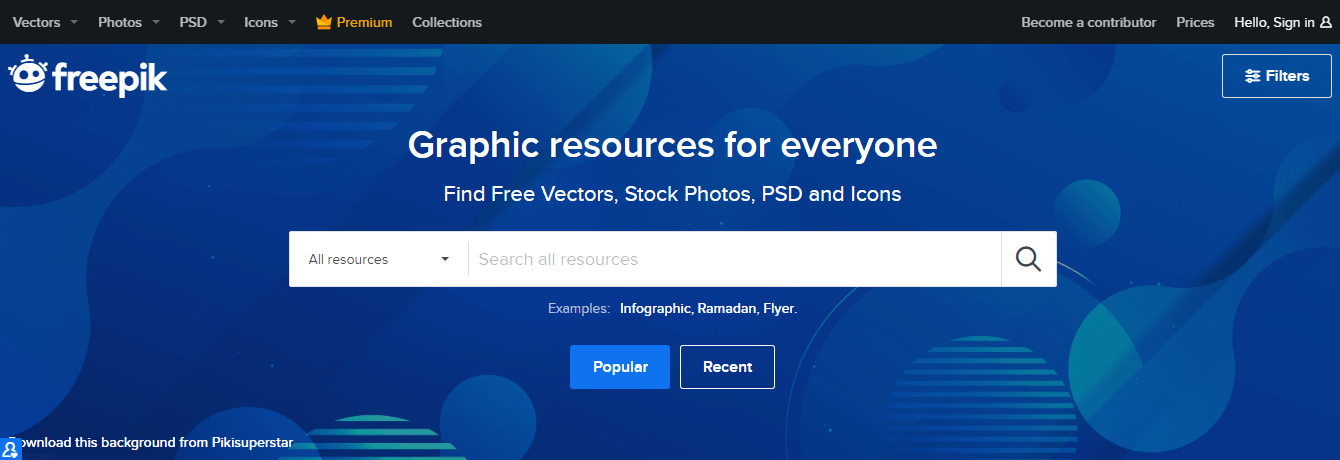Select the Recent button
The image size is (1340, 460).
(727, 367)
